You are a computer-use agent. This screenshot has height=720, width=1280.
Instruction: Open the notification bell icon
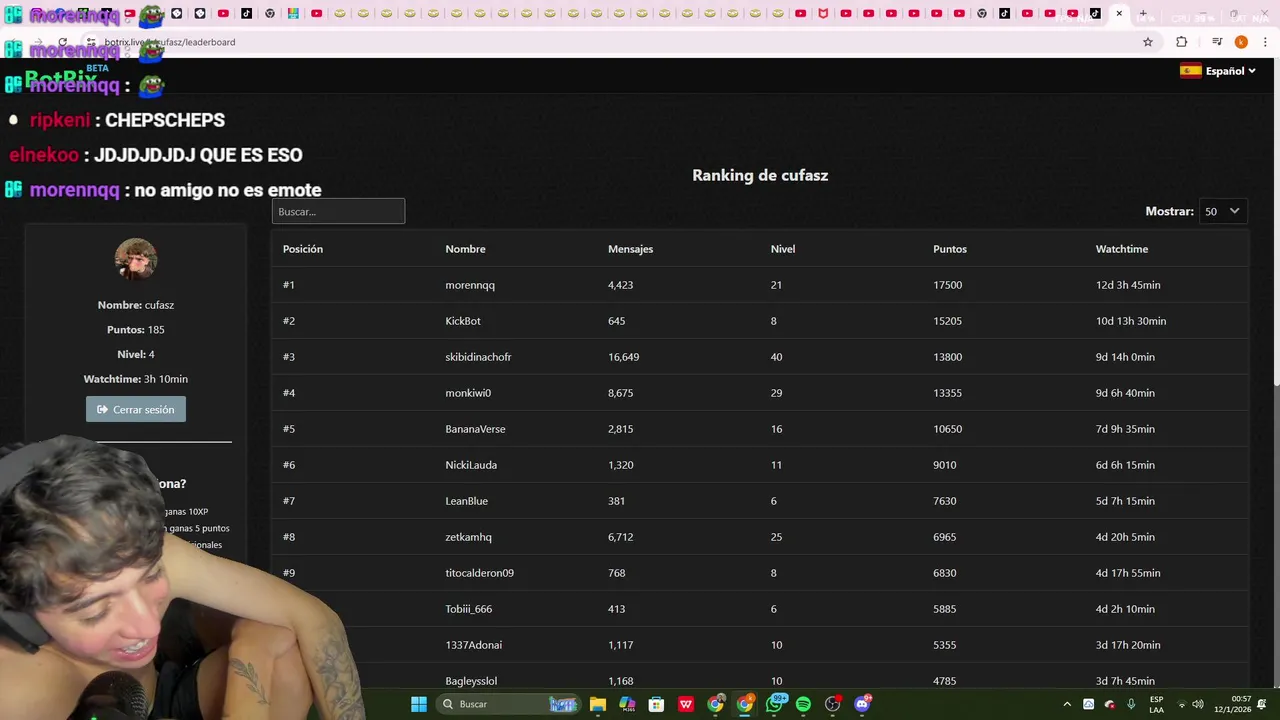(x=1262, y=704)
